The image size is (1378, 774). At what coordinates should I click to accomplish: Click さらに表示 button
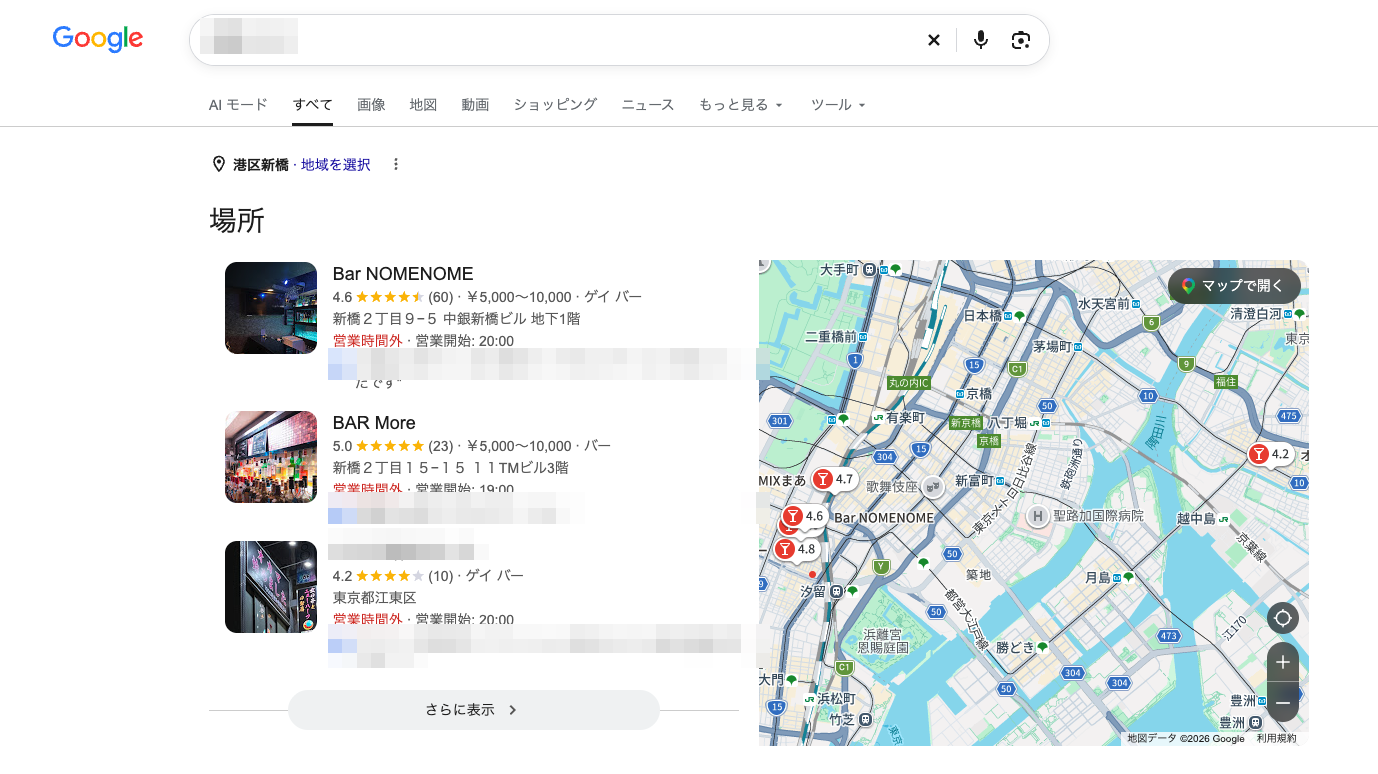[x=474, y=710]
